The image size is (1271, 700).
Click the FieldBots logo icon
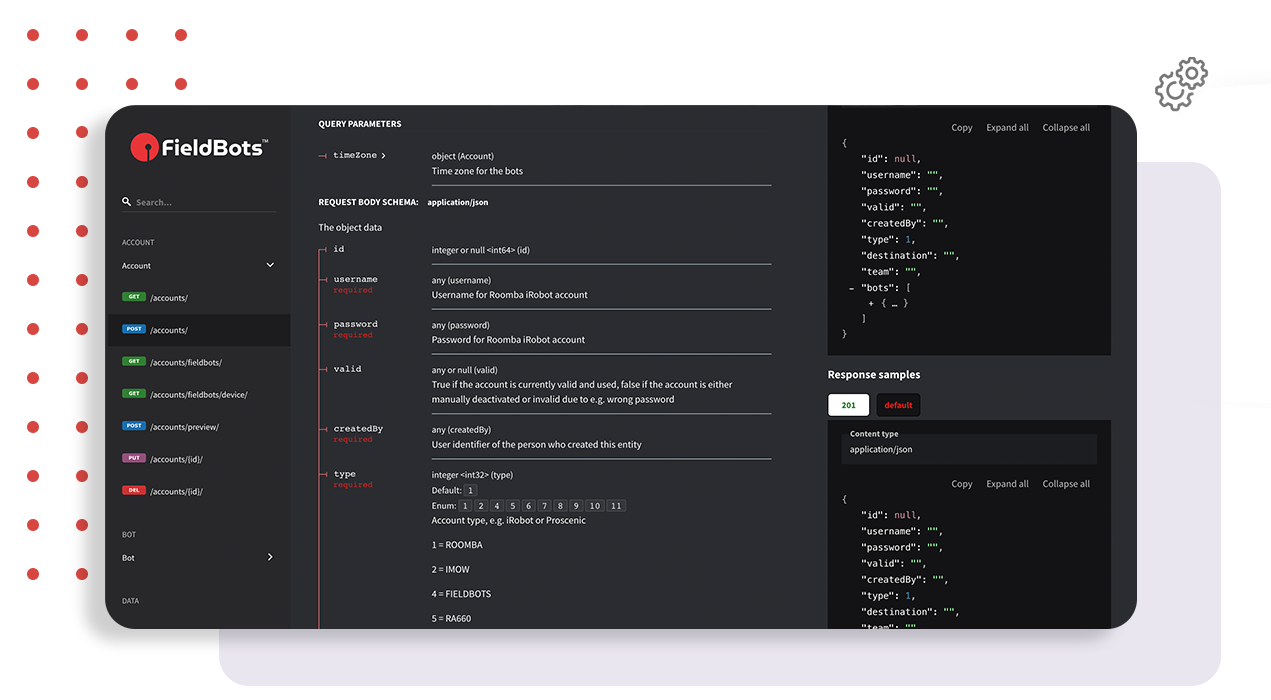(x=147, y=146)
